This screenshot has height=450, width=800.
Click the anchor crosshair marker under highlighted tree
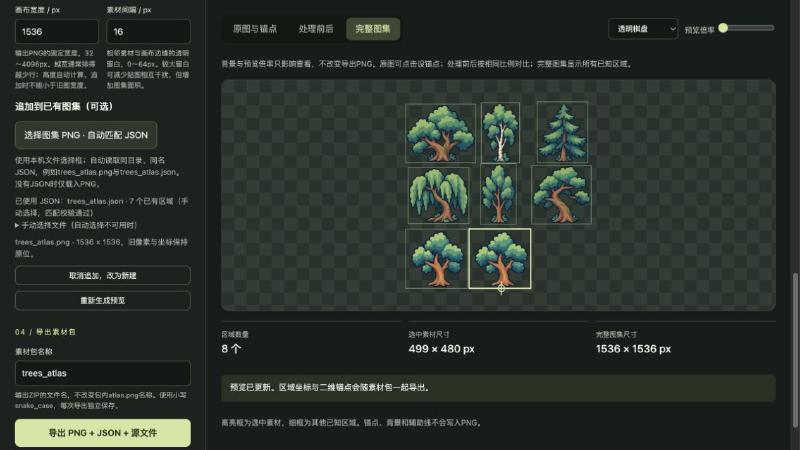(x=501, y=289)
